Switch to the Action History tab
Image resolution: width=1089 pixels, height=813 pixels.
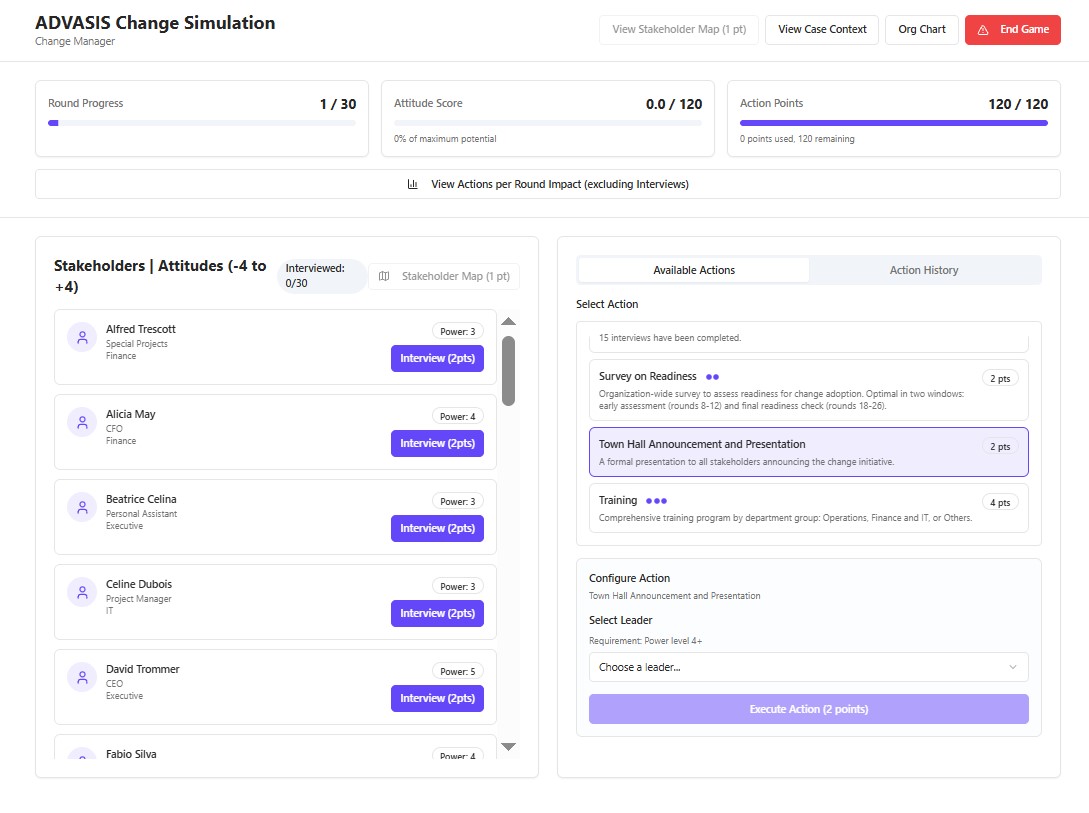924,270
